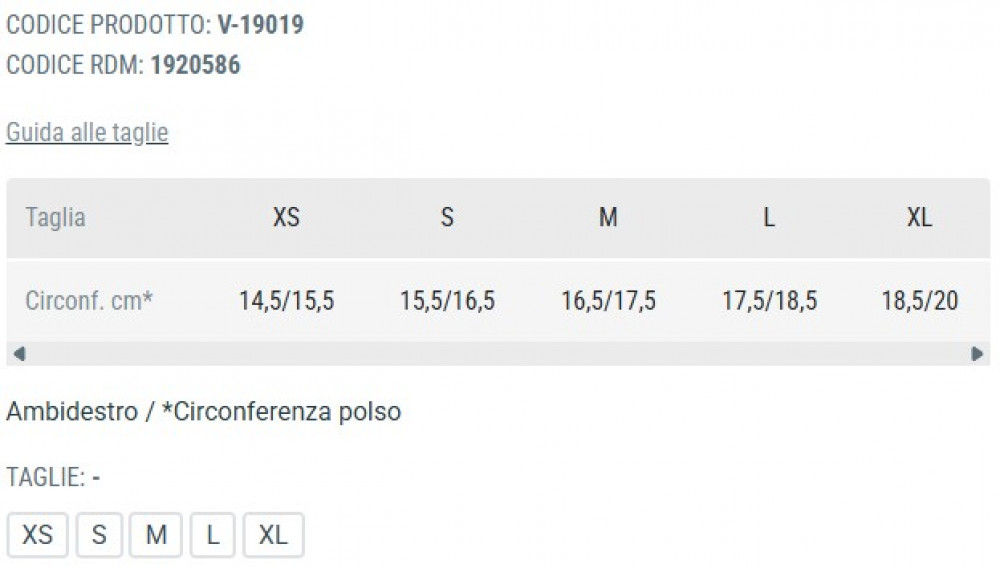Click the 15,5/16,5 circumference cell
This screenshot has height=568, width=1000.
(447, 301)
